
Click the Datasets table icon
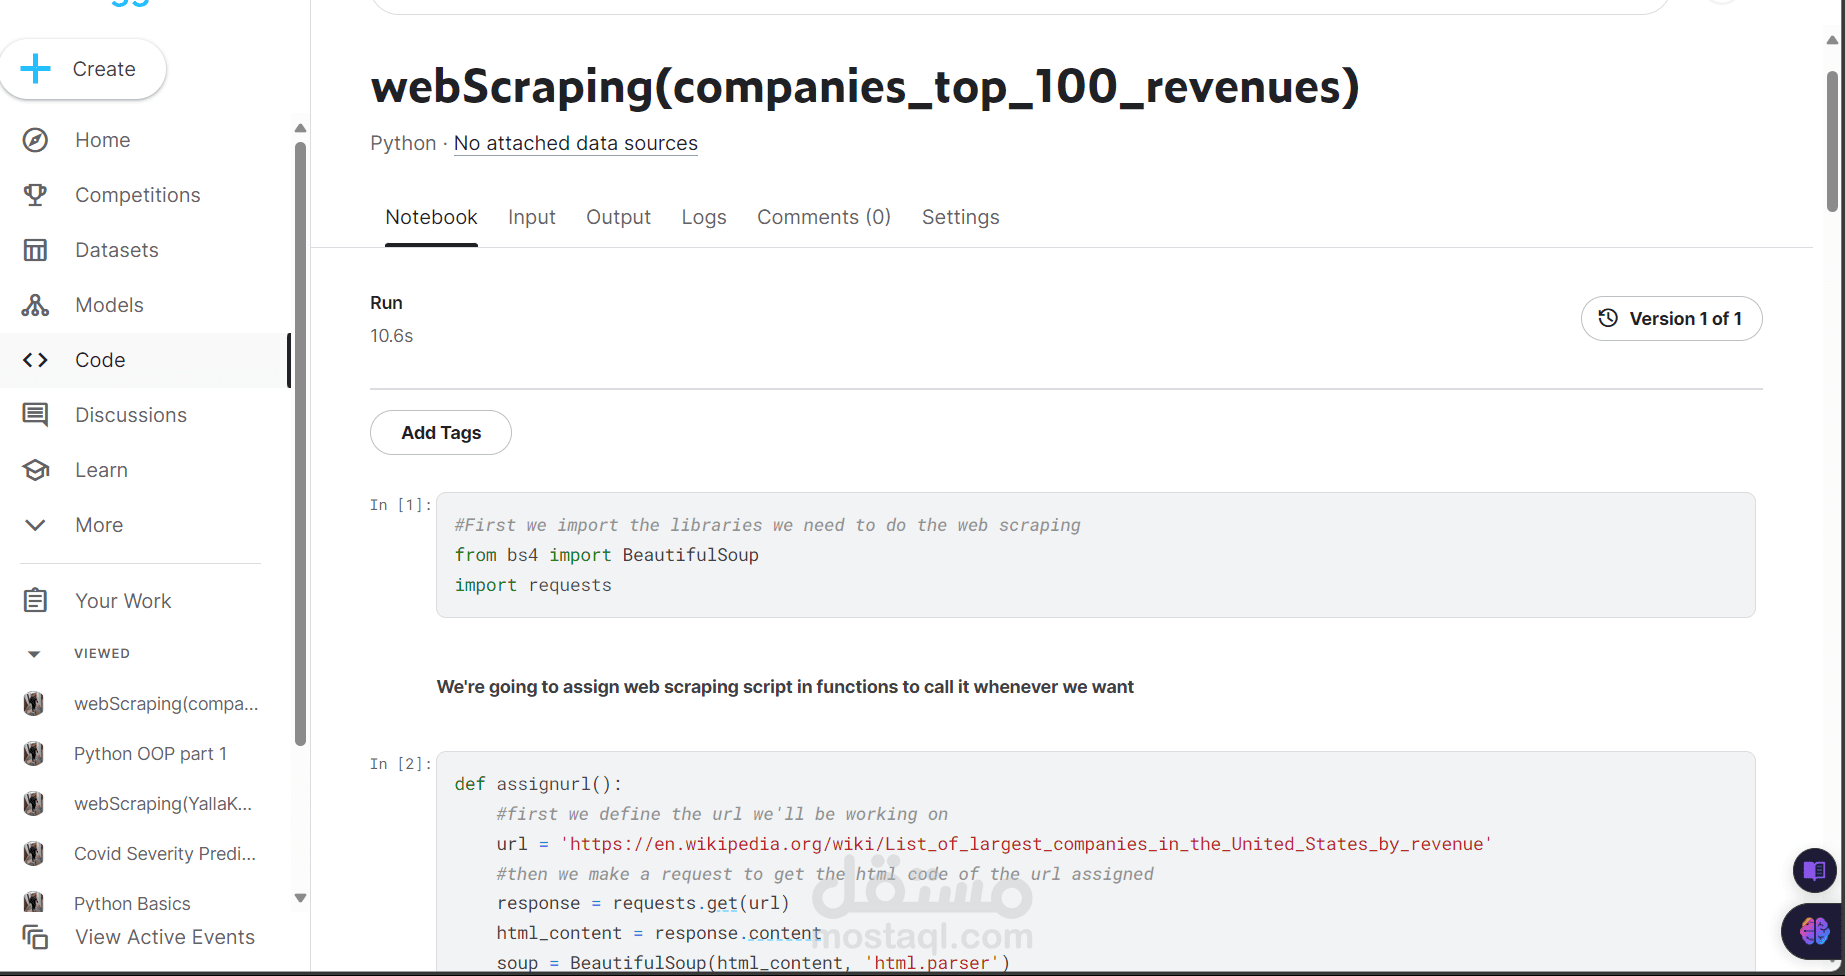coord(35,250)
